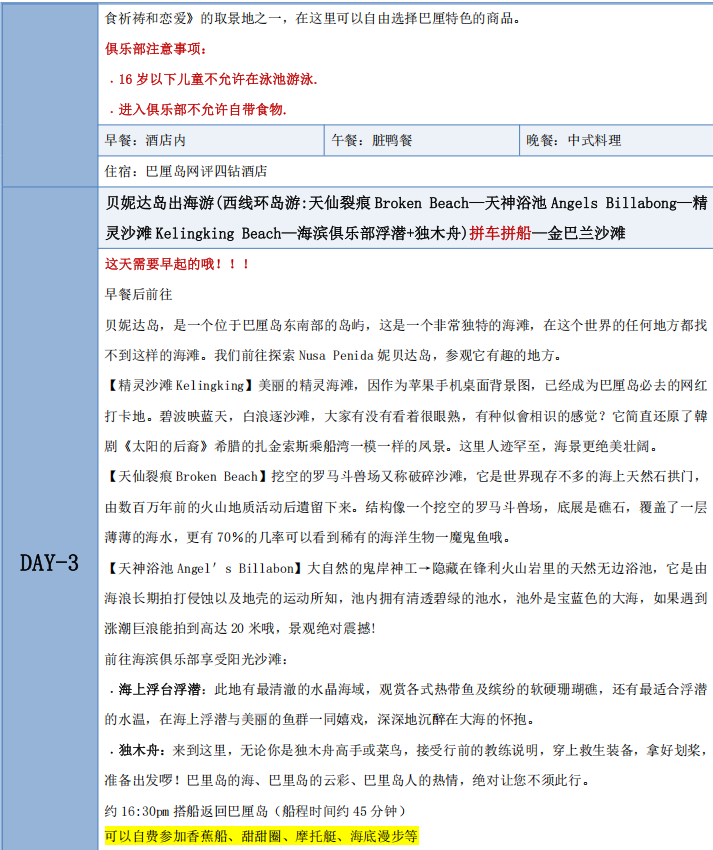
Task: Click the line 早餐后前往
Action: tap(138, 294)
